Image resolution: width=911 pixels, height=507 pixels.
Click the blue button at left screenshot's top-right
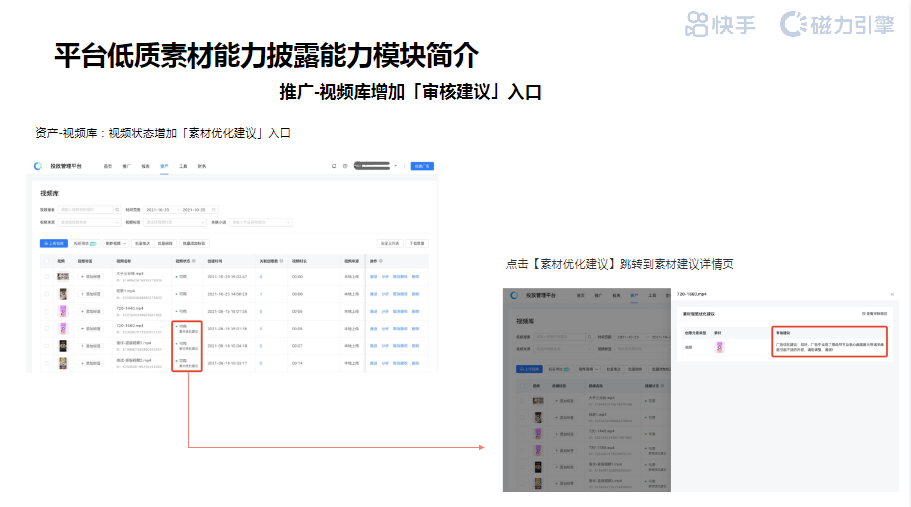tap(422, 166)
